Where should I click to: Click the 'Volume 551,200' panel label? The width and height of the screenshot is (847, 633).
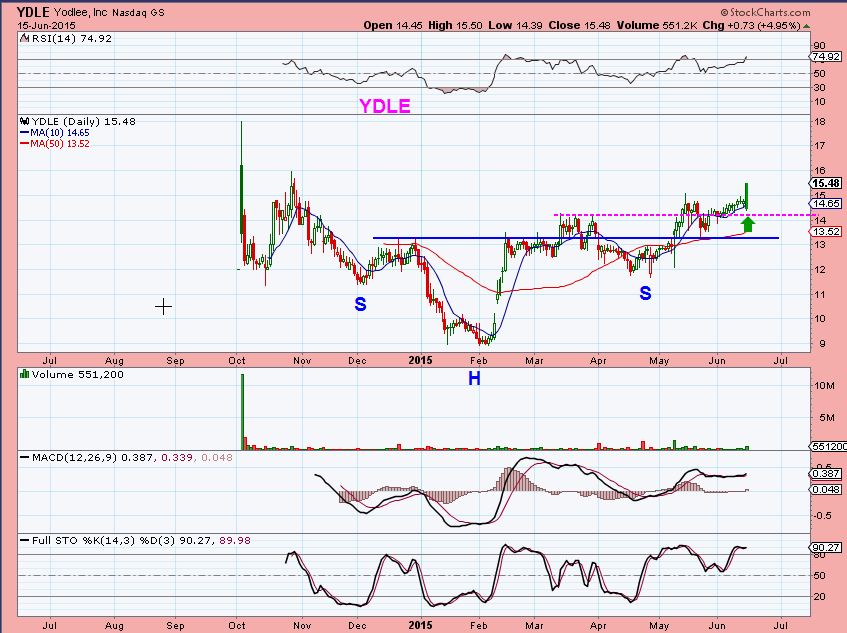point(77,374)
